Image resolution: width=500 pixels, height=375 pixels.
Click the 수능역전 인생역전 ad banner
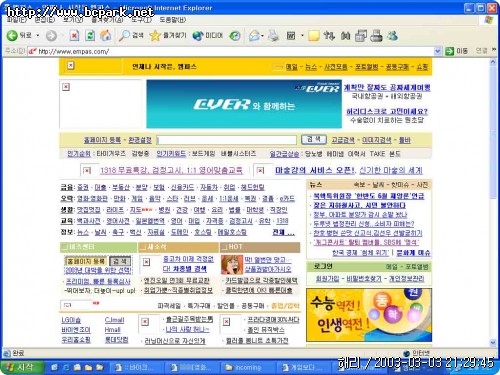tap(369, 315)
